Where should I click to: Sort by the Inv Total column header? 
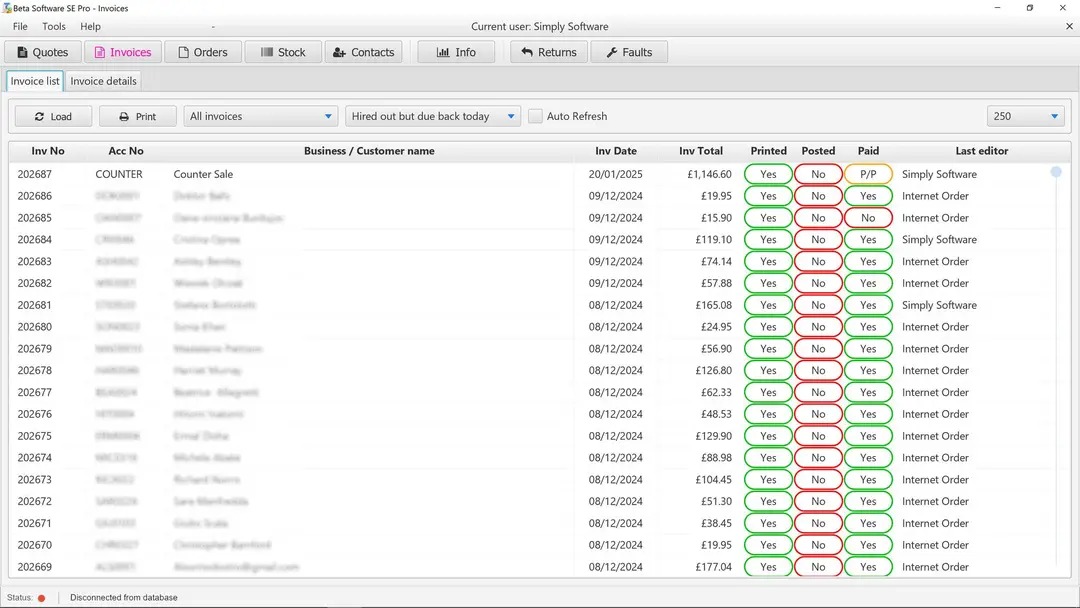[x=700, y=151]
